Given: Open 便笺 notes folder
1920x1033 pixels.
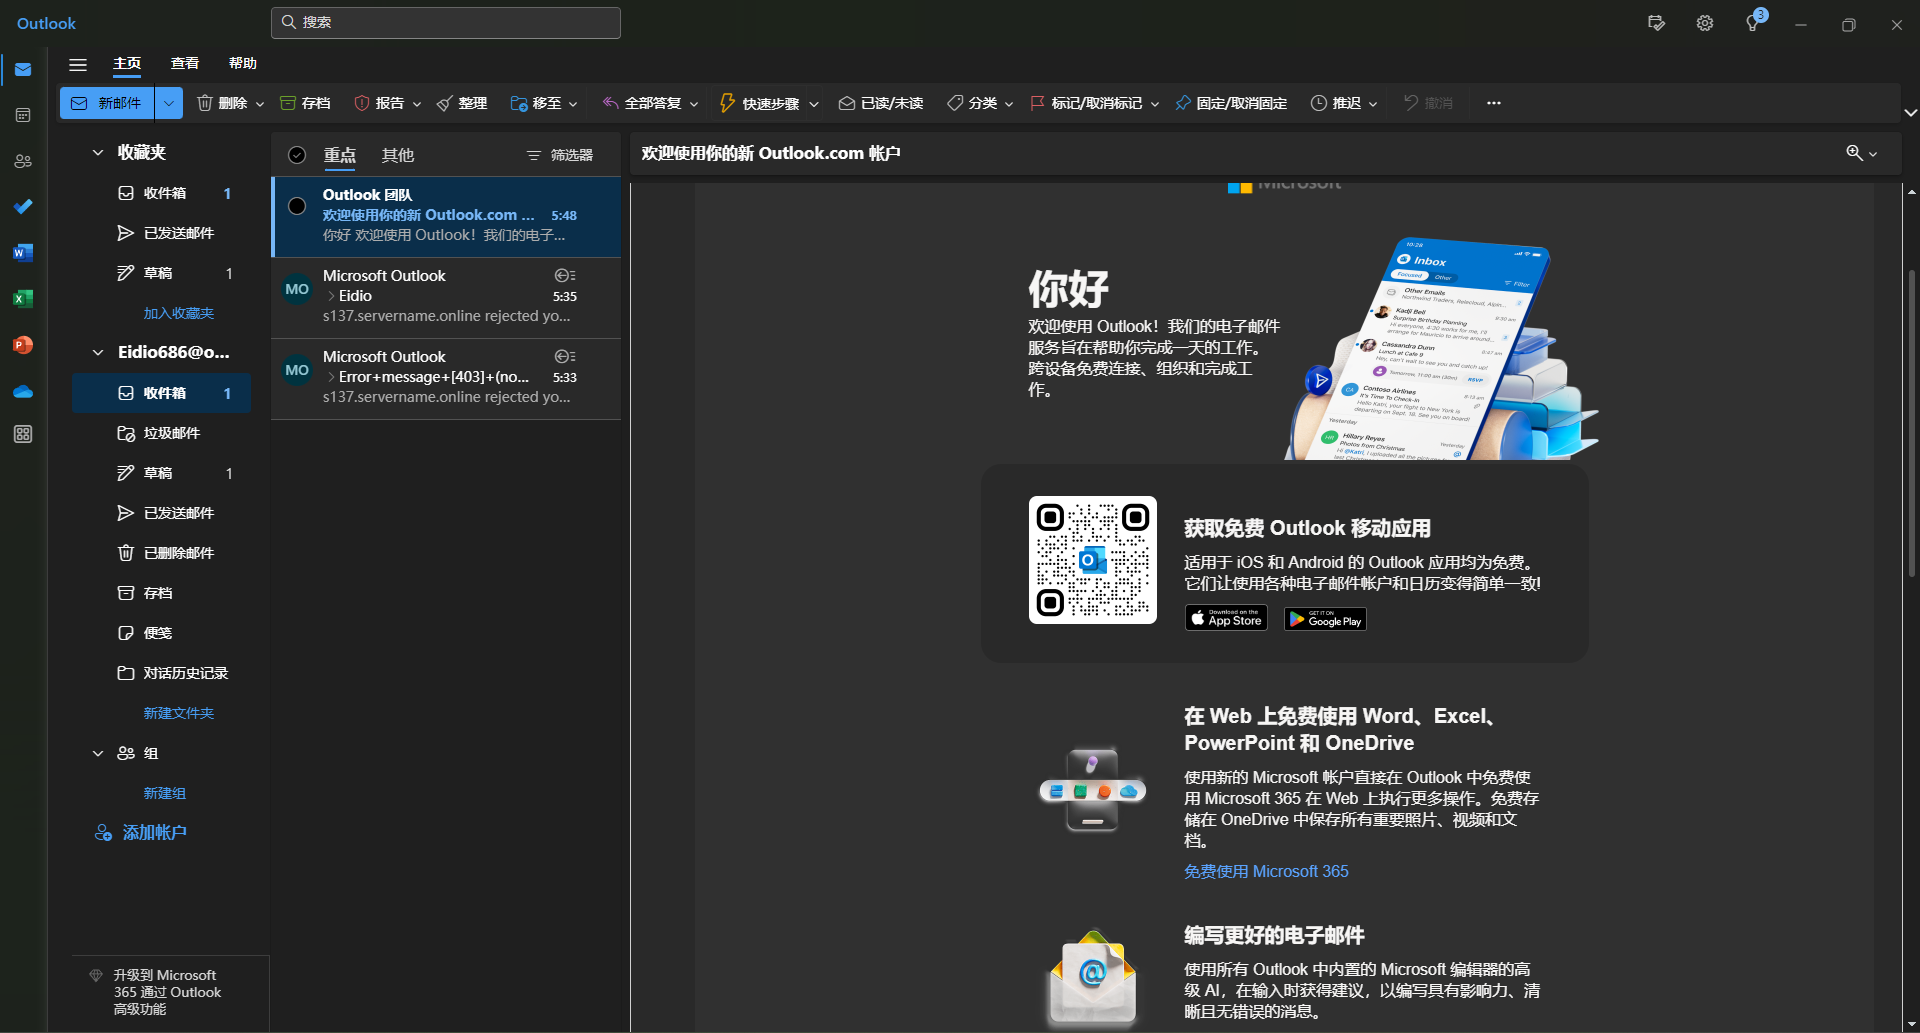Looking at the screenshot, I should point(161,633).
